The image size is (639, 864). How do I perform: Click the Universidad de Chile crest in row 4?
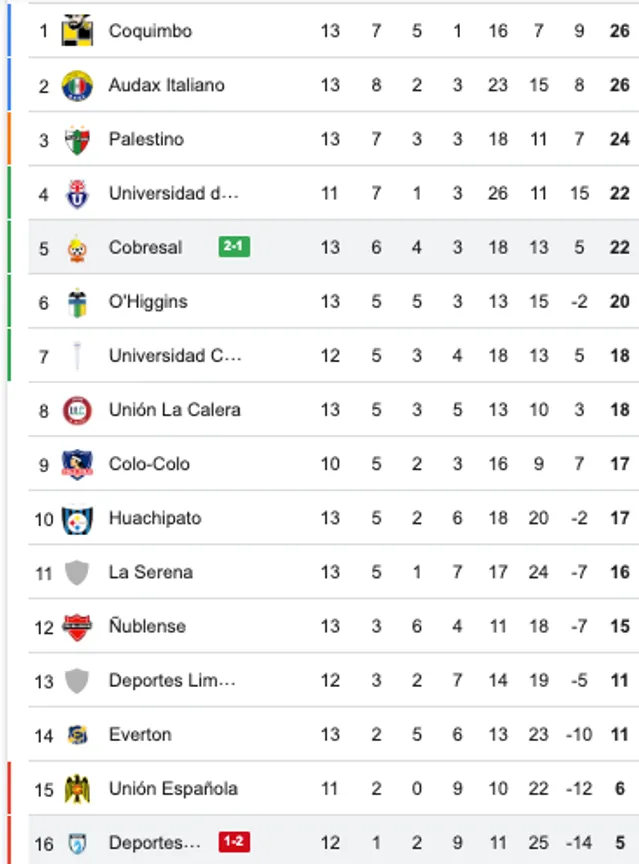[78, 193]
